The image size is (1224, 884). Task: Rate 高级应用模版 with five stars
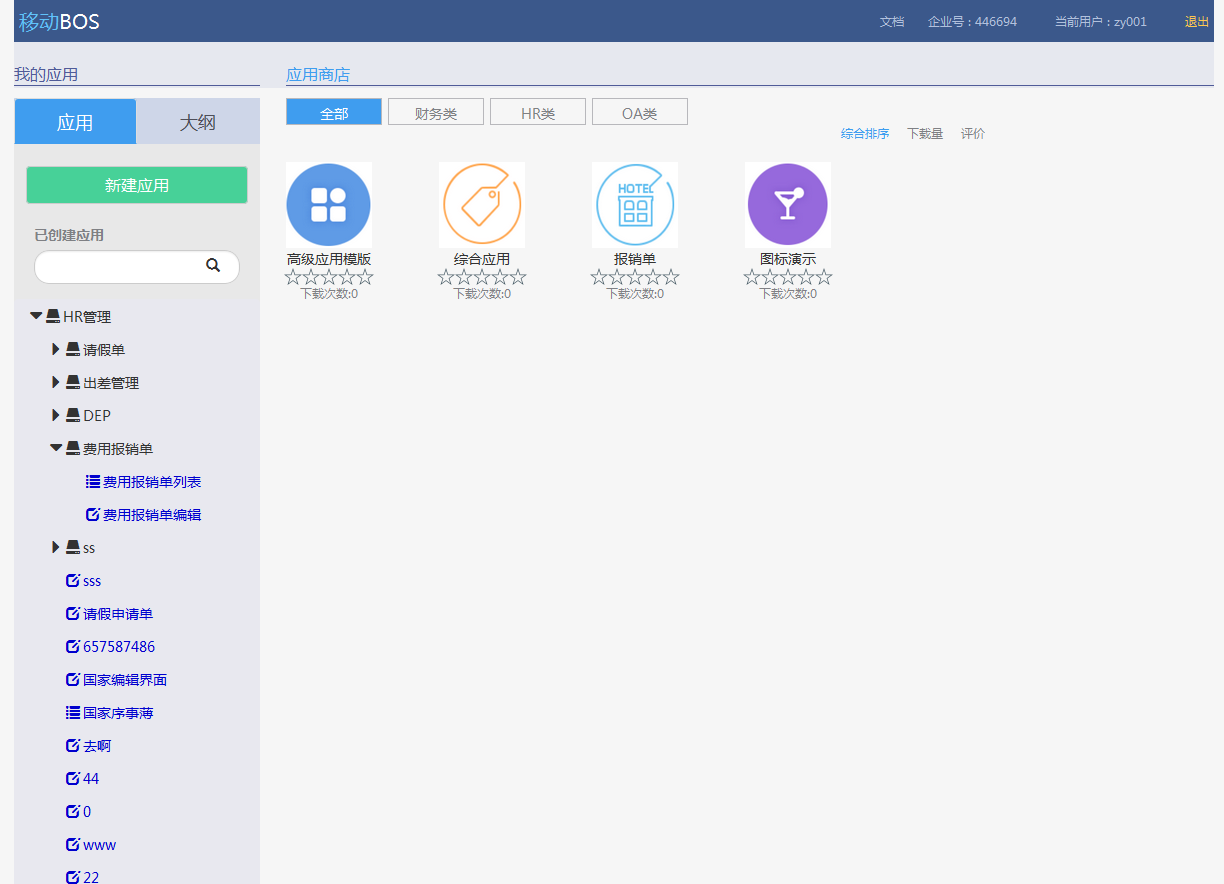pos(365,277)
